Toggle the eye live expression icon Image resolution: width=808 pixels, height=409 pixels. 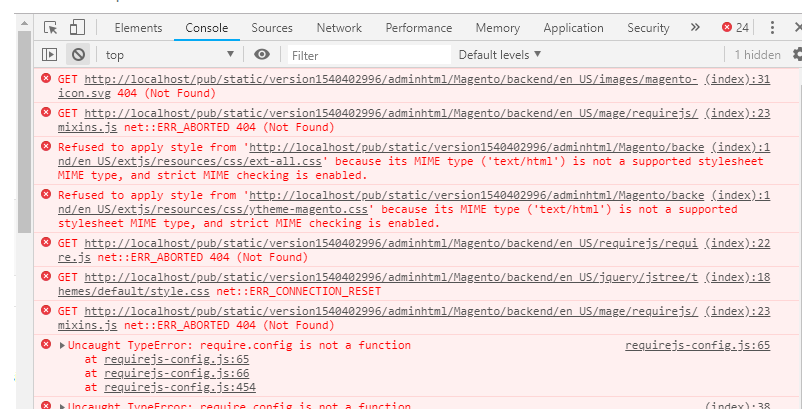(262, 55)
